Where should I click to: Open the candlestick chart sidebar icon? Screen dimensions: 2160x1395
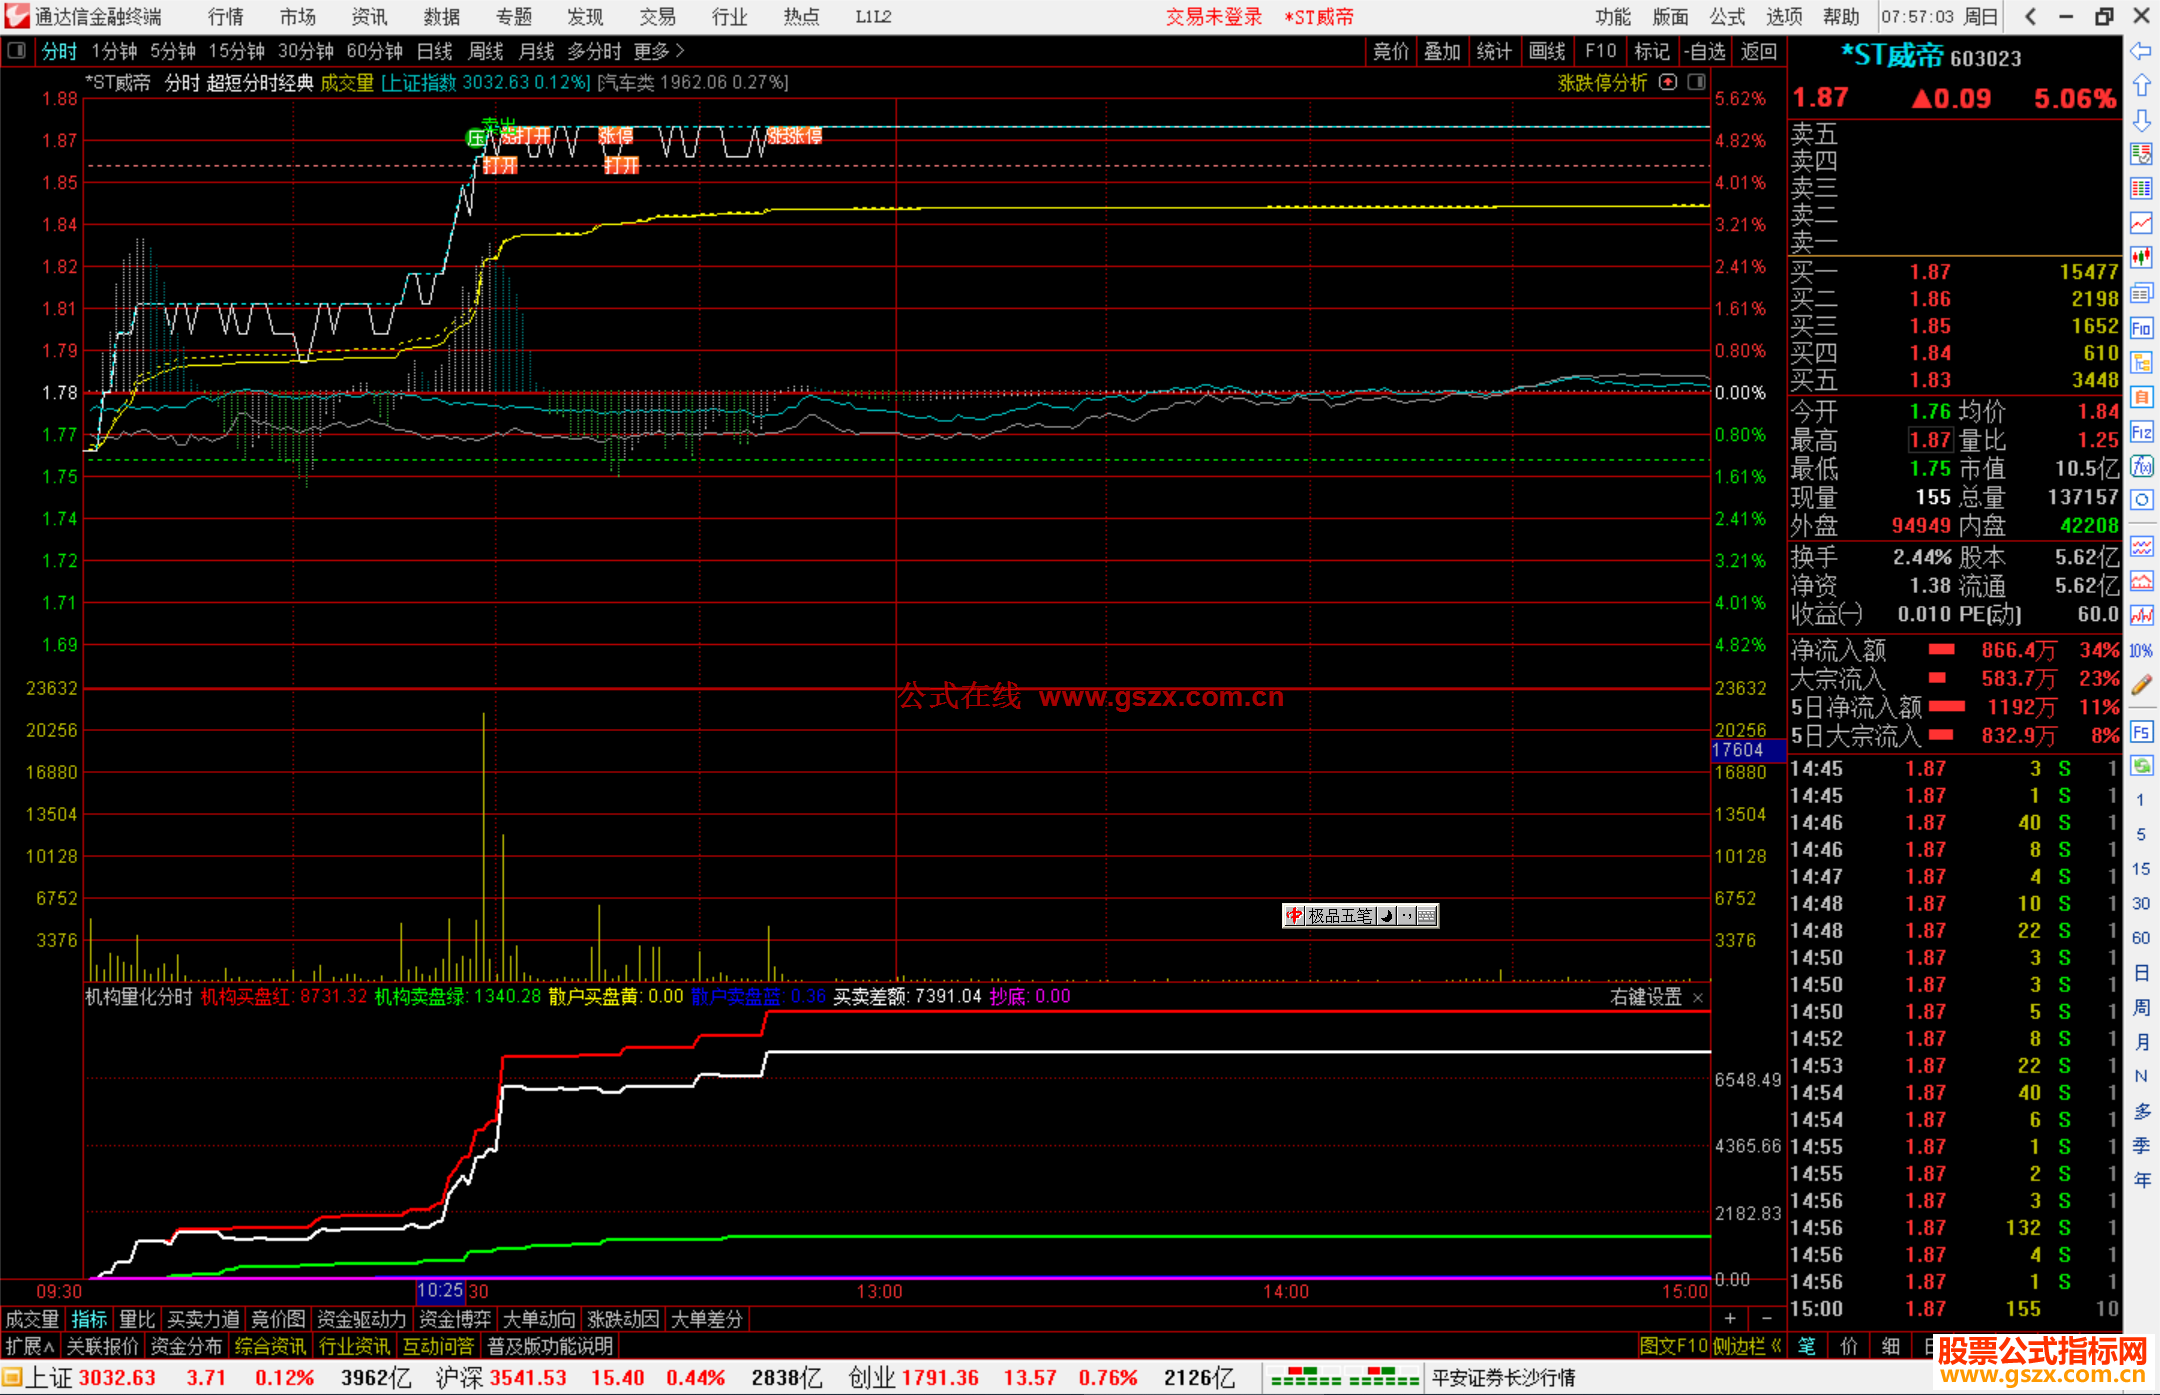click(x=2141, y=258)
